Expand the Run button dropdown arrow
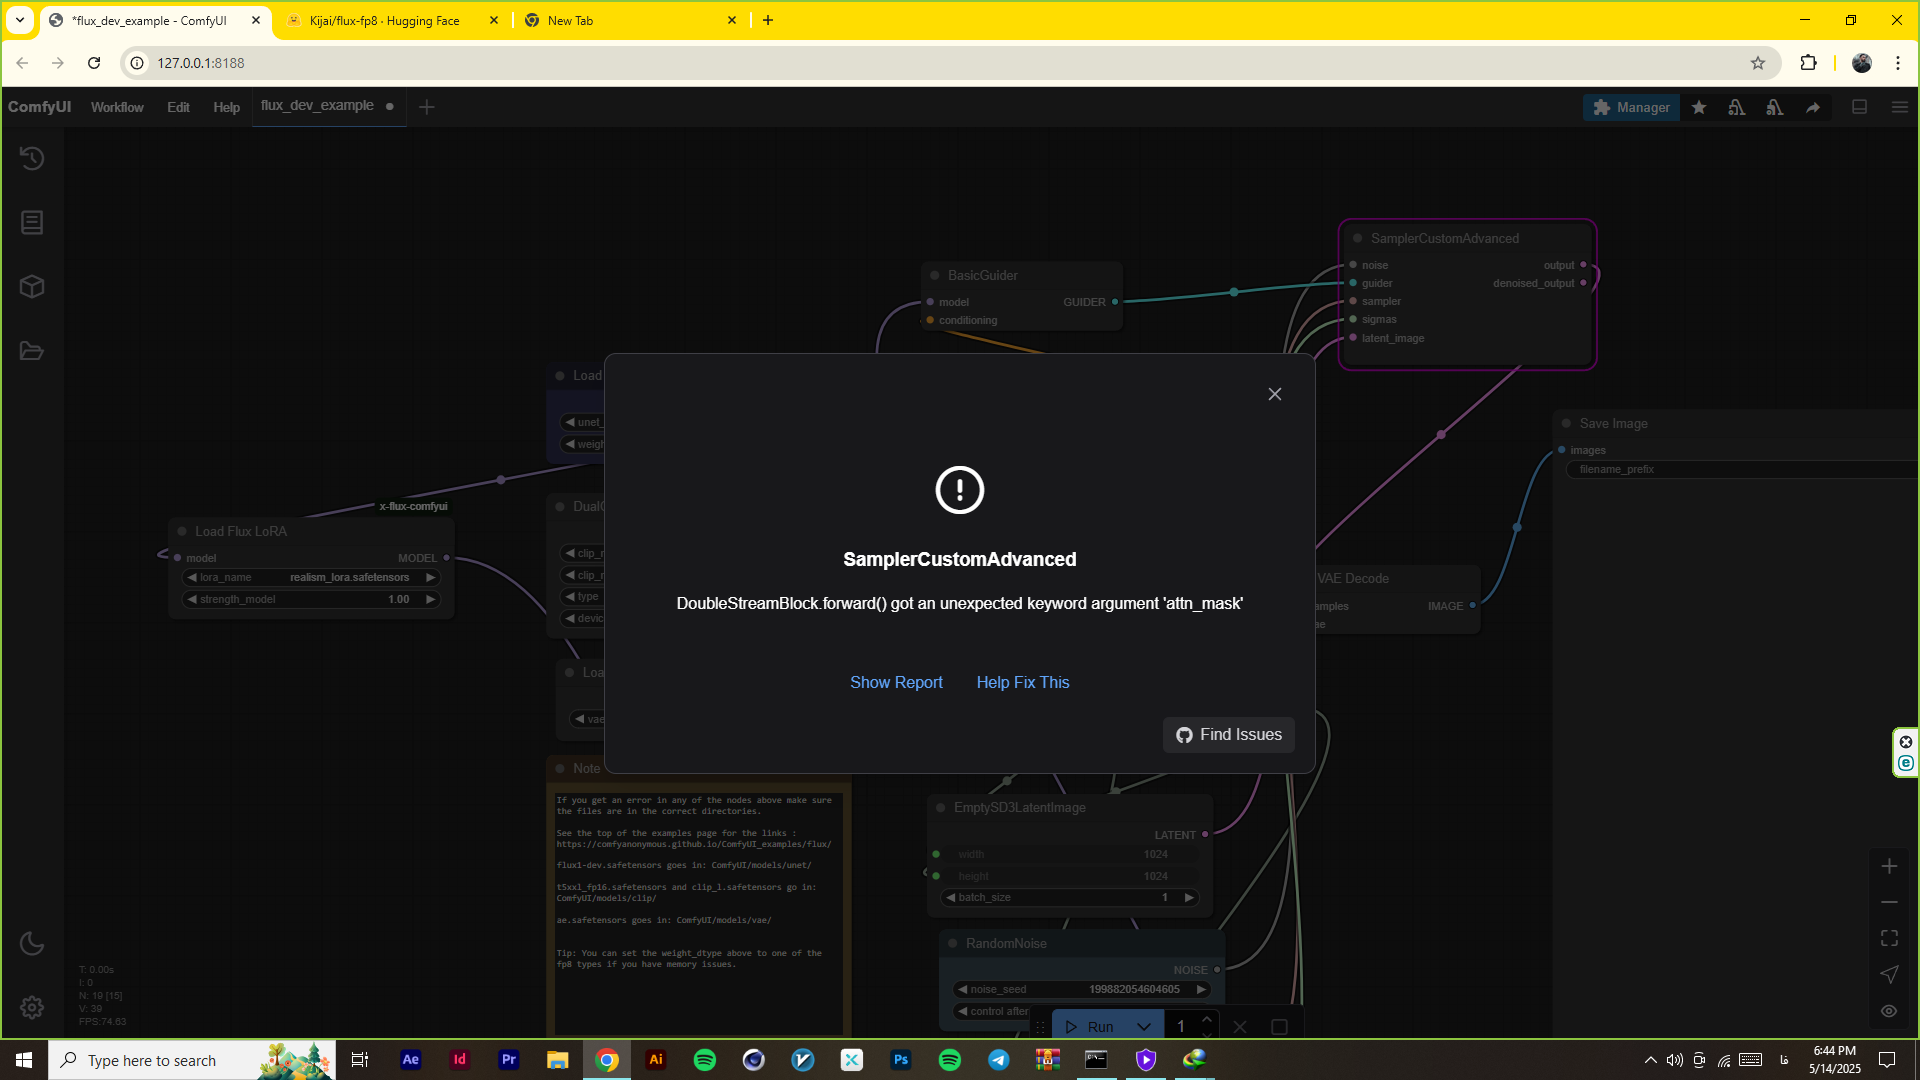 (x=1144, y=1027)
